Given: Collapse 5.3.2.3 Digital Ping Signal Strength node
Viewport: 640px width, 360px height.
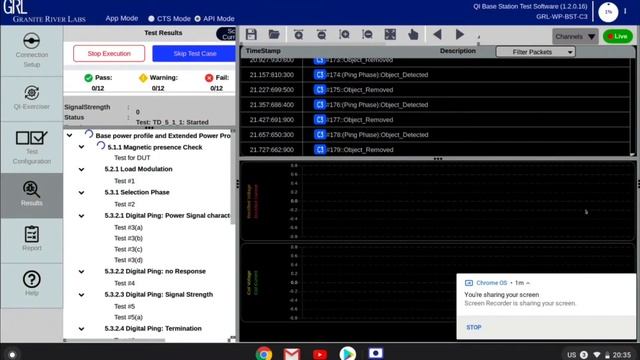Looking at the screenshot, I should tap(82, 295).
